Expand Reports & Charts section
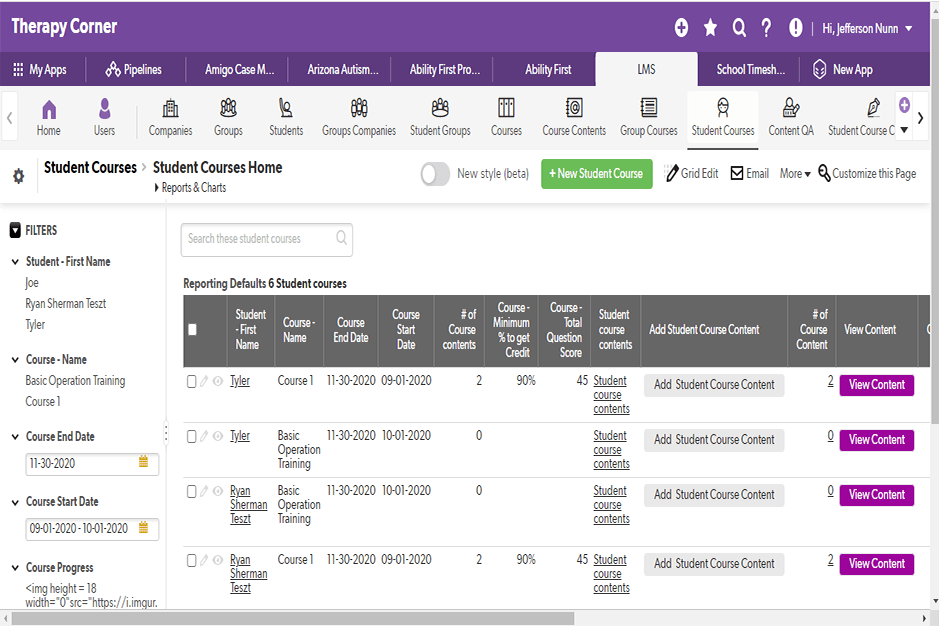 (190, 188)
